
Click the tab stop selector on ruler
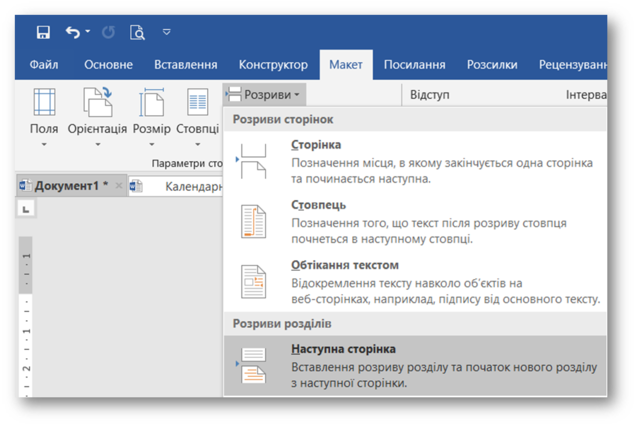click(26, 209)
